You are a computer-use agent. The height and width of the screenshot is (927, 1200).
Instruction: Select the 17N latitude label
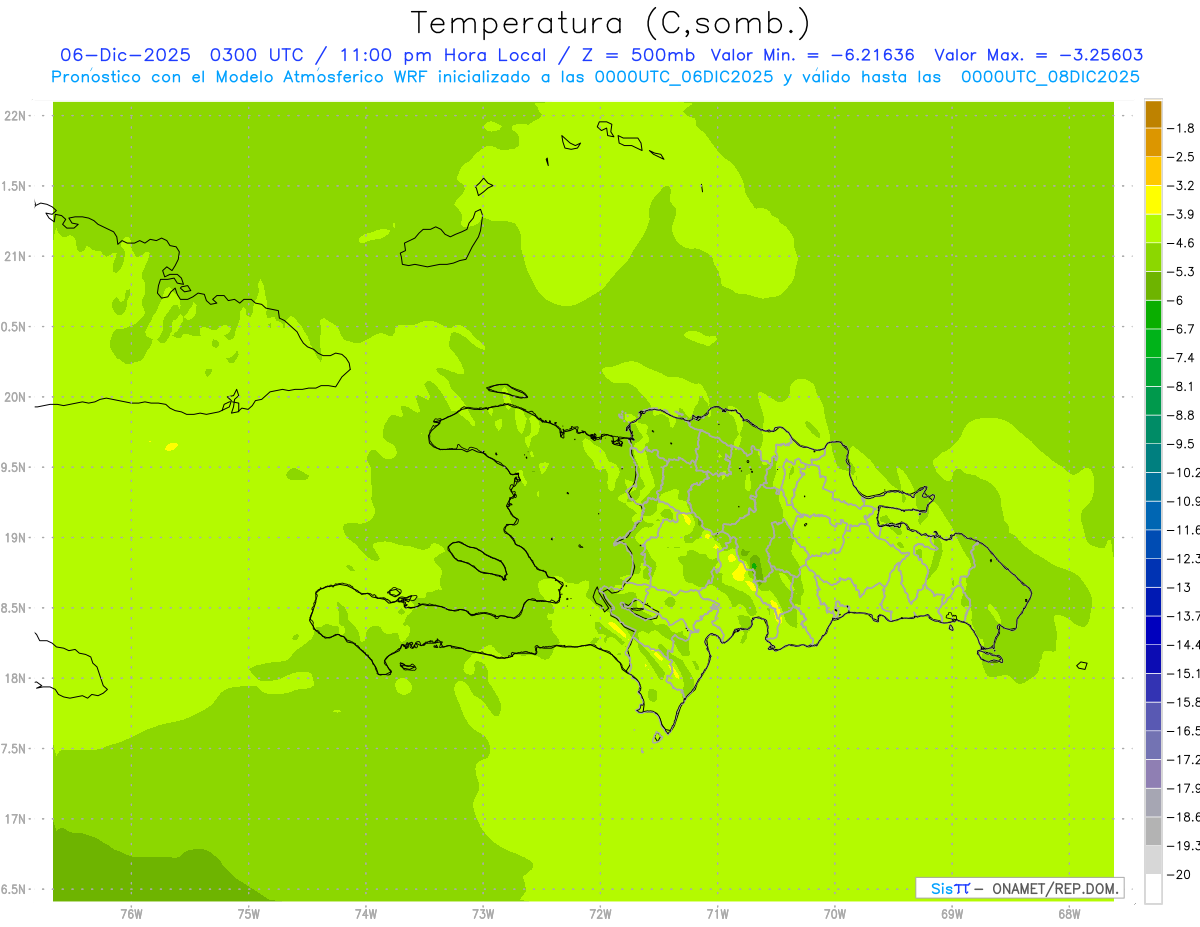click(x=15, y=819)
